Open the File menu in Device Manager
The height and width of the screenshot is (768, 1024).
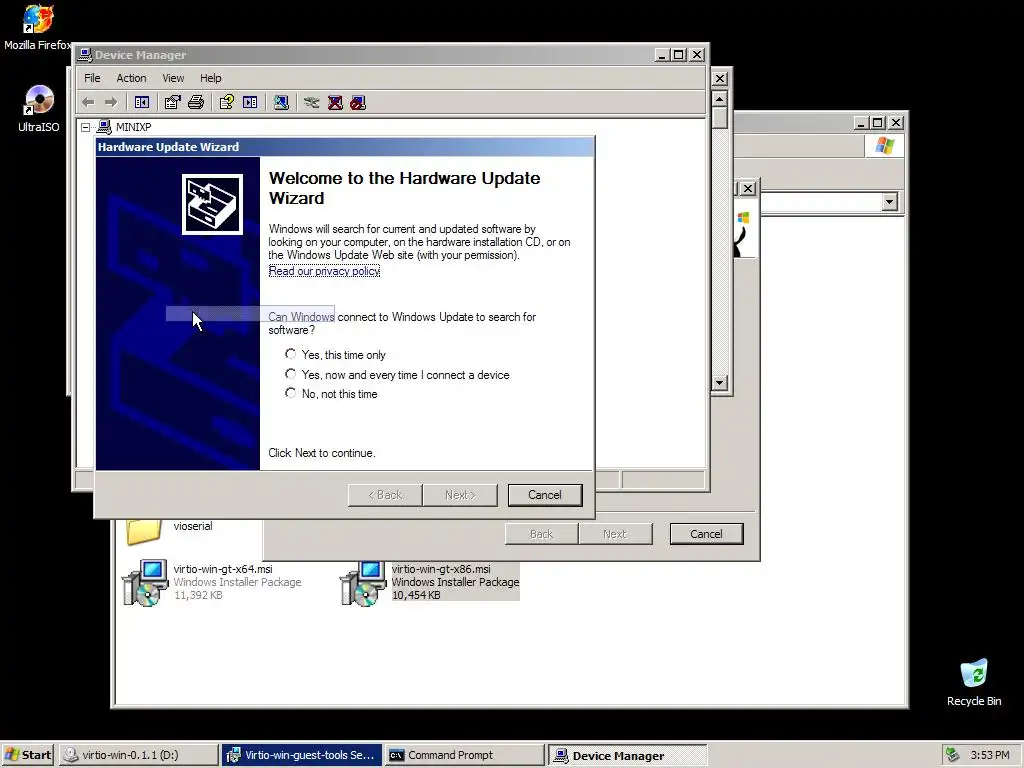point(92,78)
